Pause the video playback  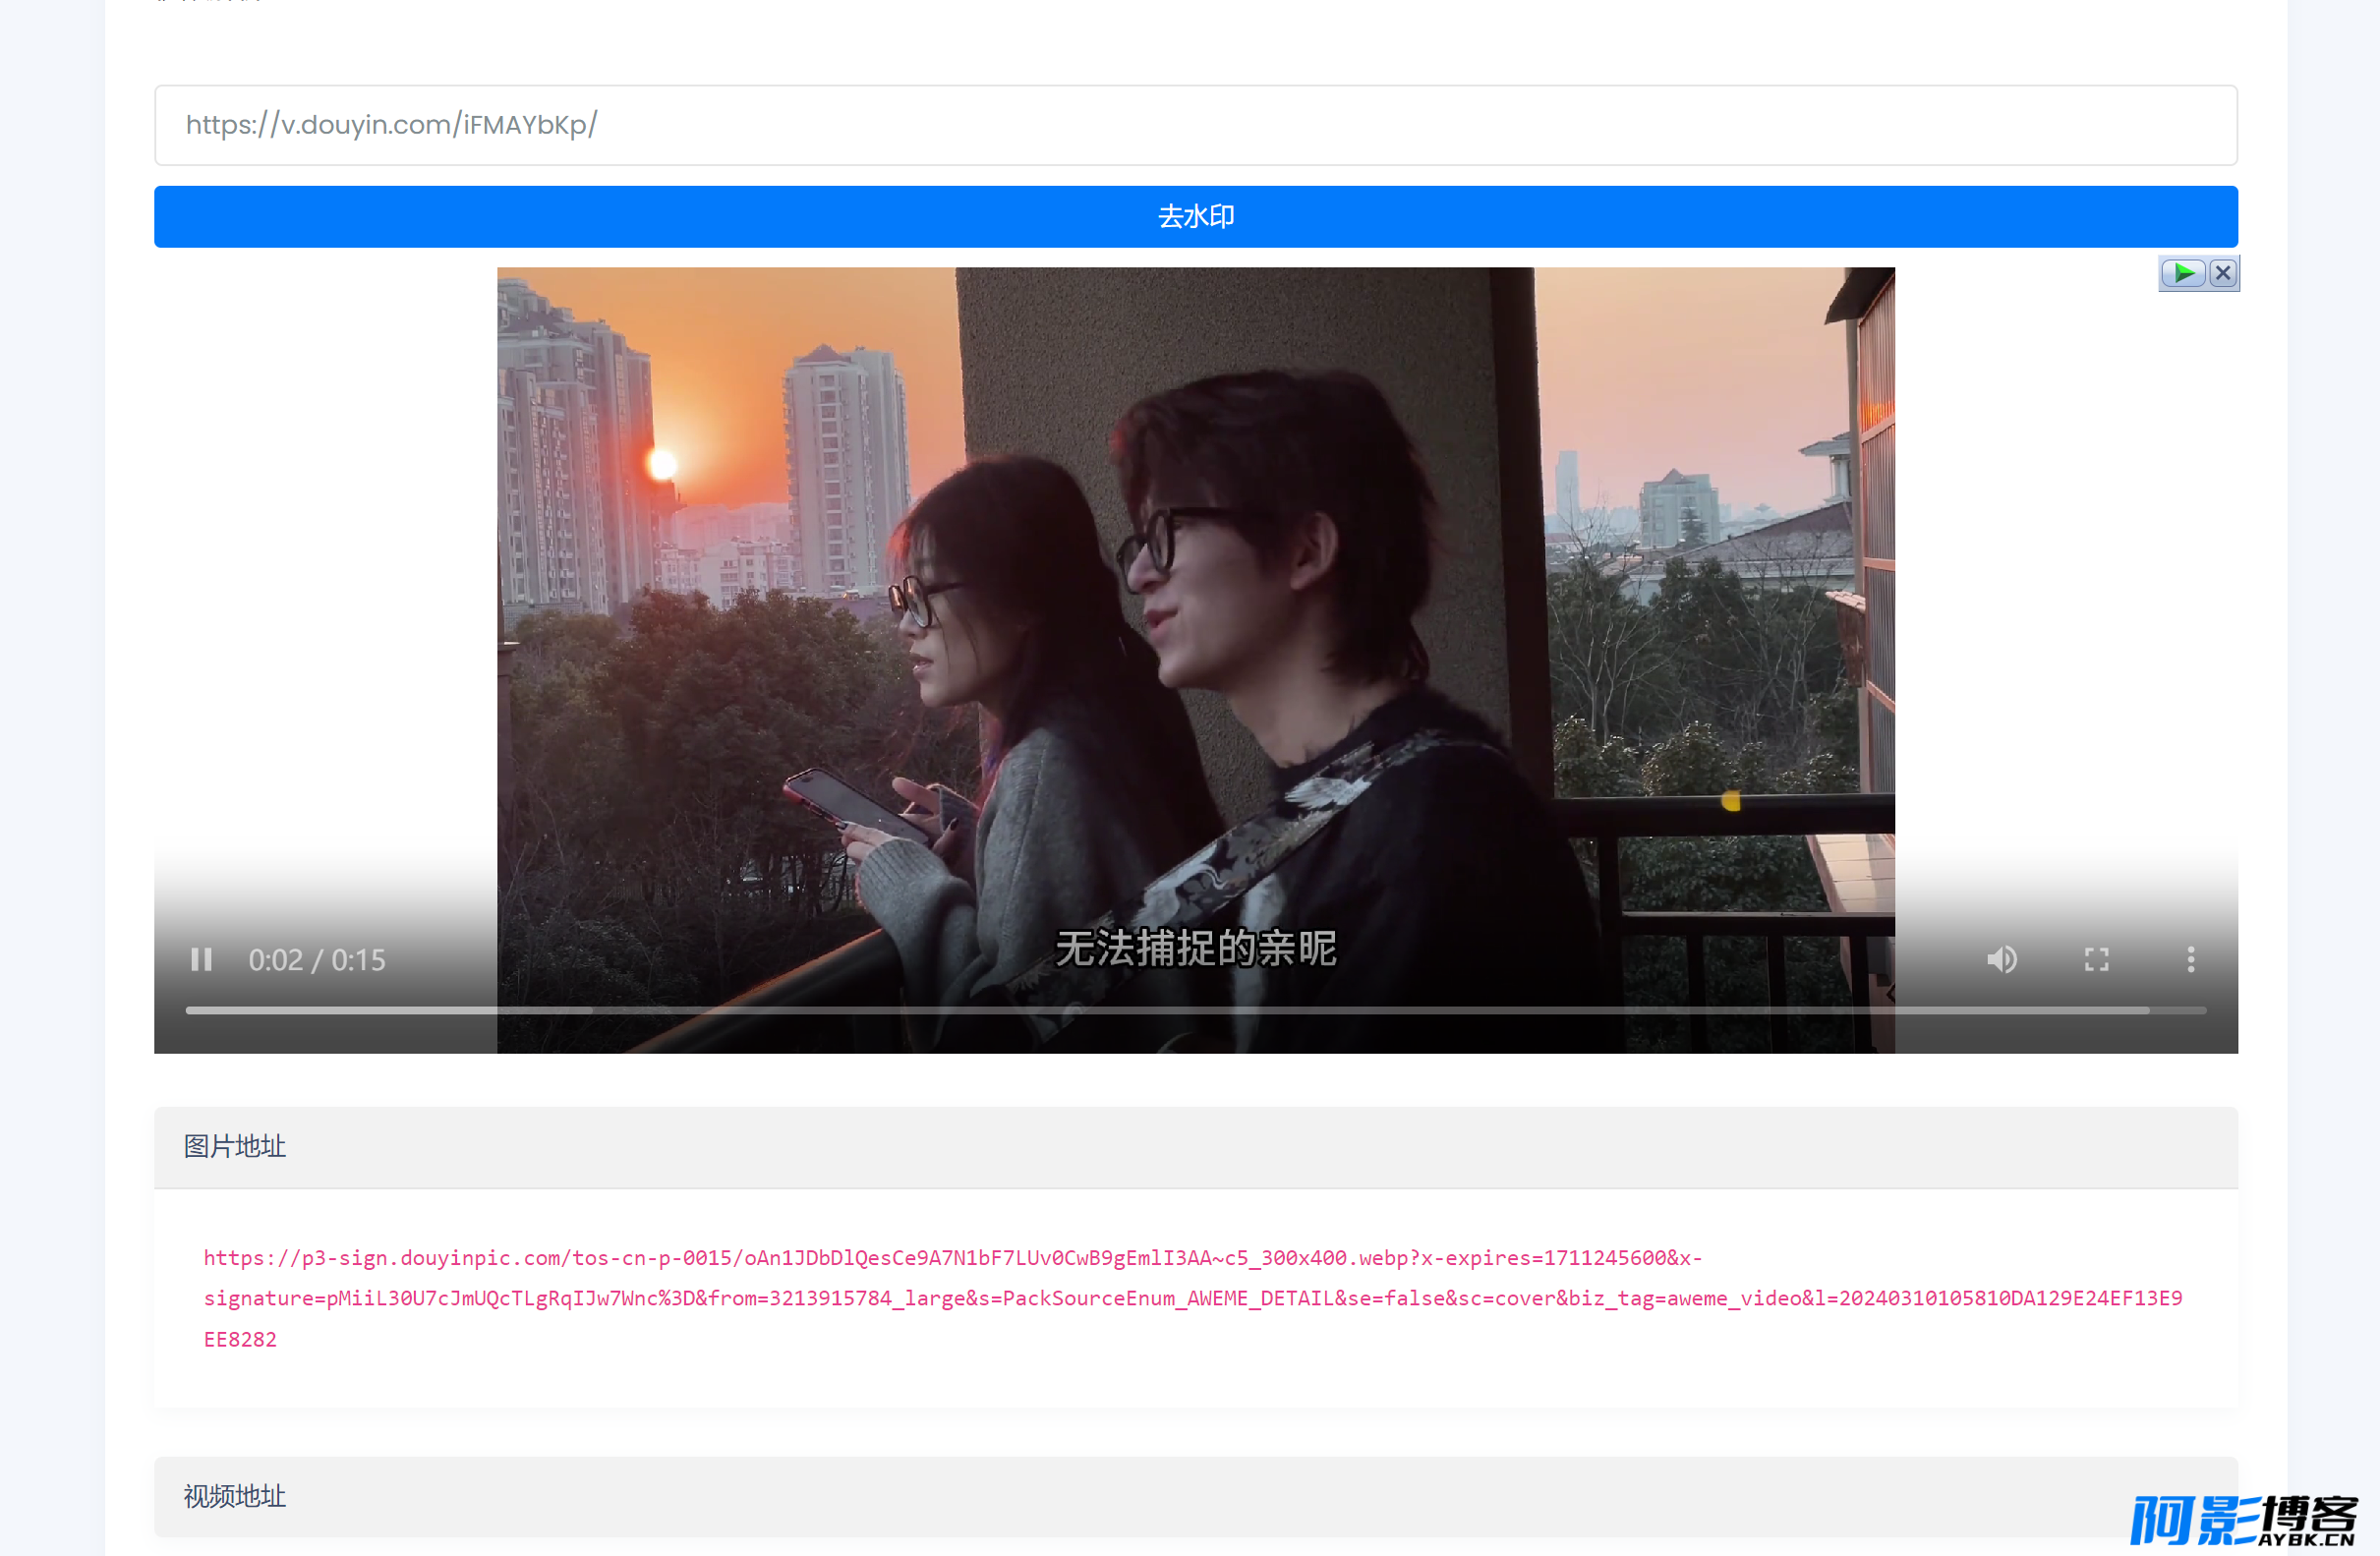(x=201, y=960)
